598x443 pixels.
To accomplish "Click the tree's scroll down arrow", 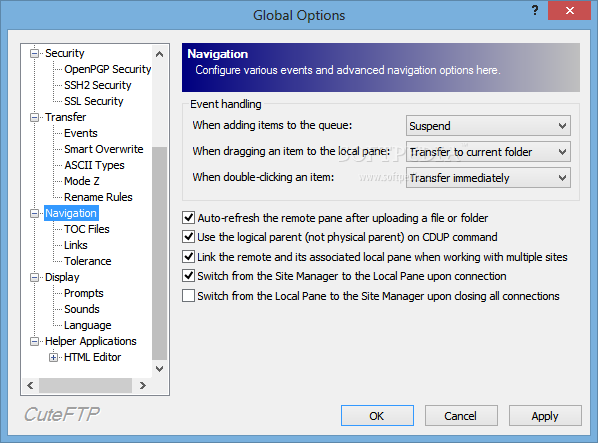I will click(x=159, y=369).
